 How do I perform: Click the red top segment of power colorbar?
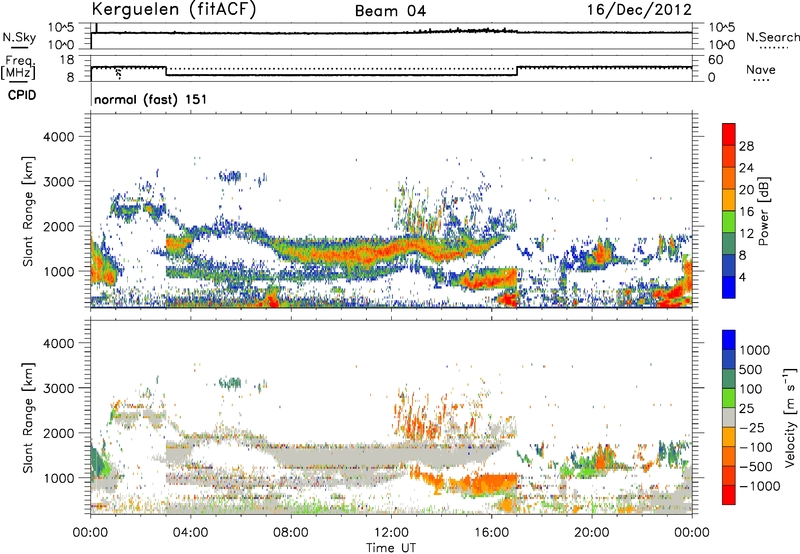click(729, 134)
